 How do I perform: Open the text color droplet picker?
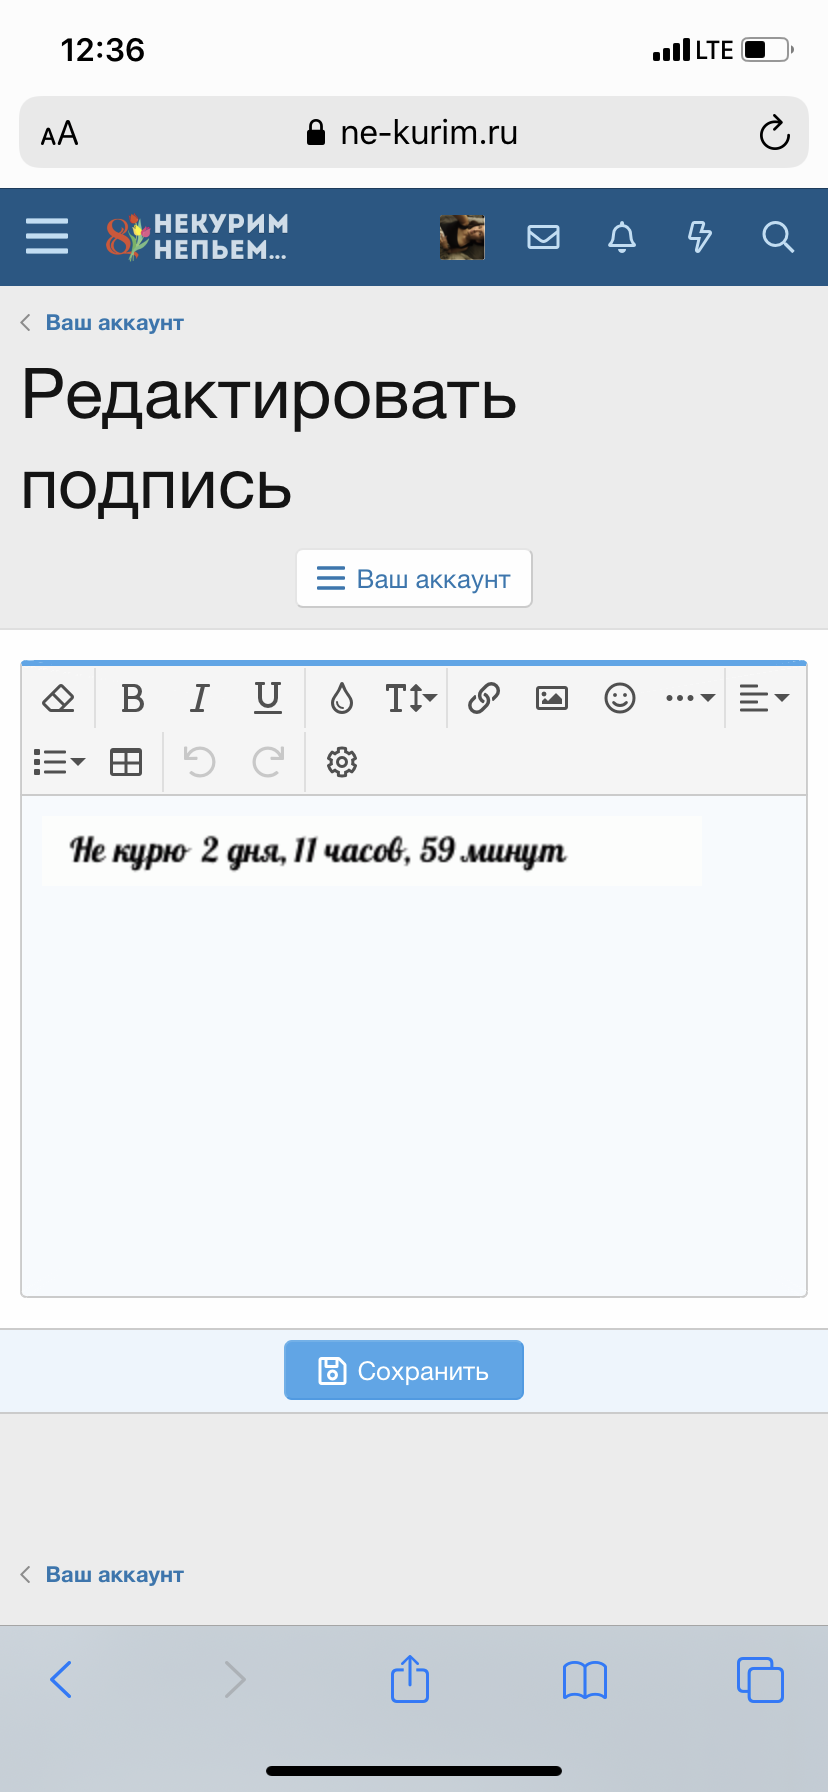342,698
